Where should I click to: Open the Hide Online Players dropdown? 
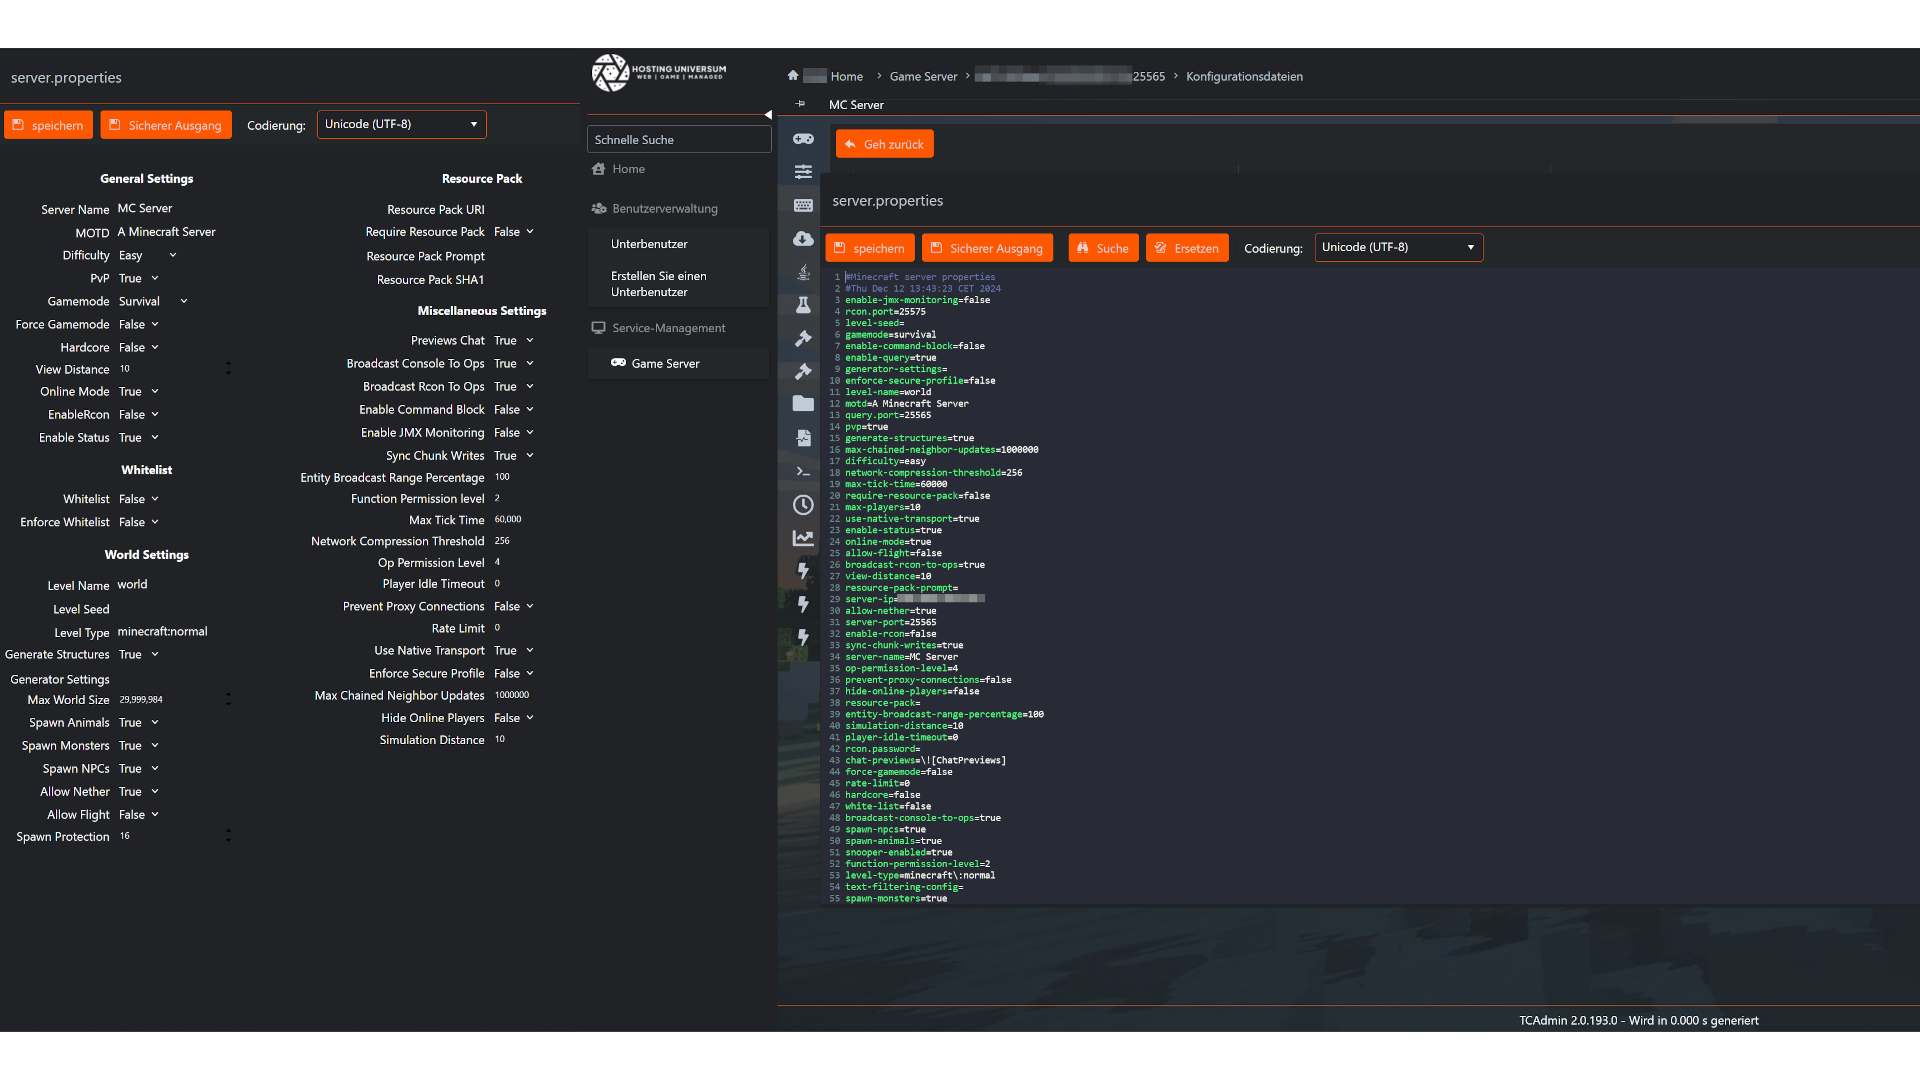[x=514, y=718]
